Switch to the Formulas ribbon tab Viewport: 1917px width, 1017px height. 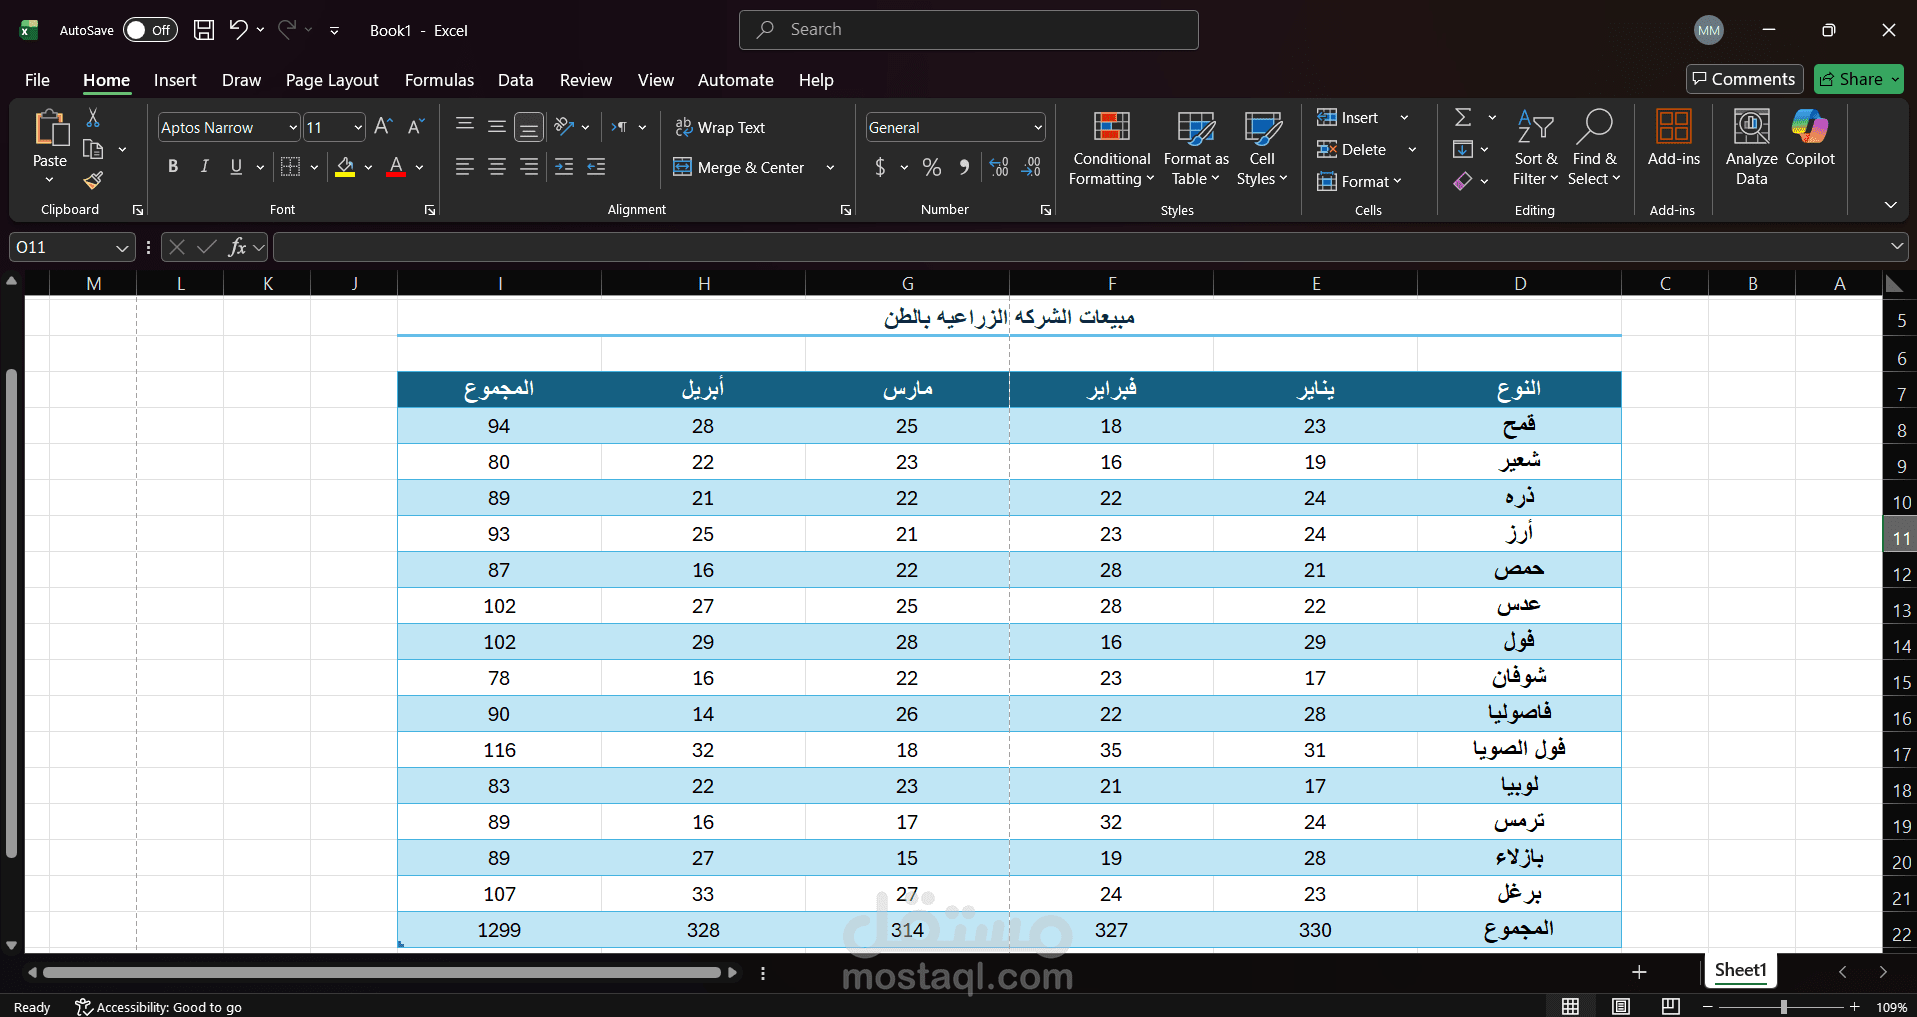pos(438,80)
